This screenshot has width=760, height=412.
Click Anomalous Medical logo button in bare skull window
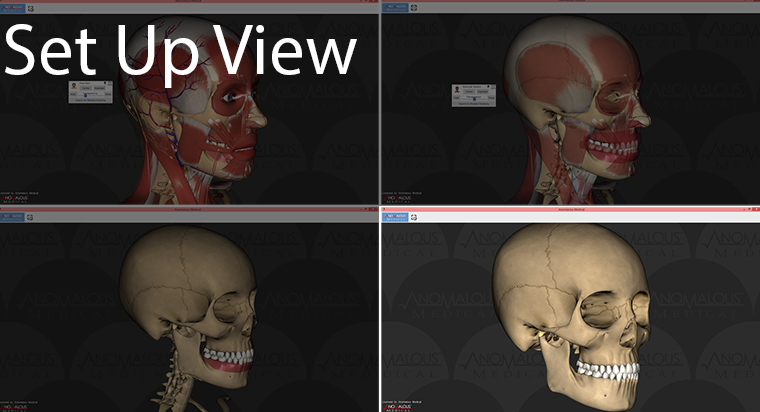coord(393,217)
